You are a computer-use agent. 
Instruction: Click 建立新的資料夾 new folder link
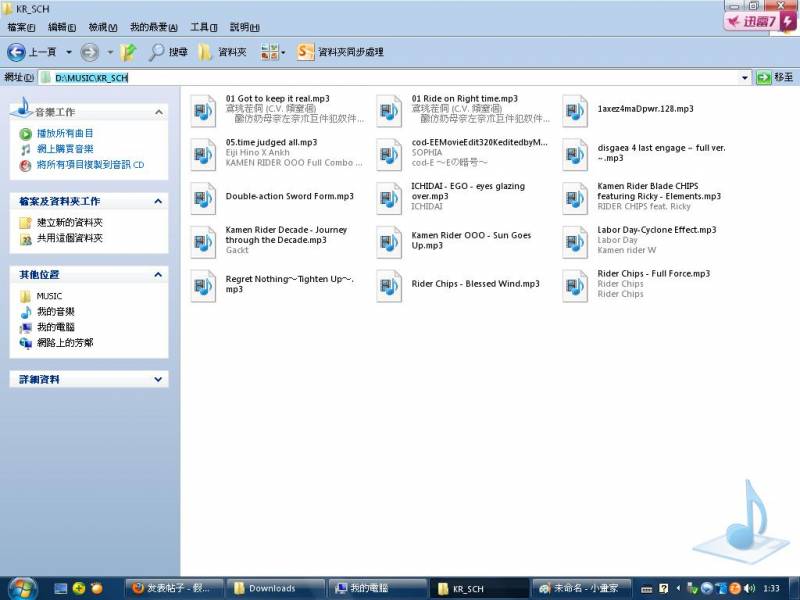[70, 222]
